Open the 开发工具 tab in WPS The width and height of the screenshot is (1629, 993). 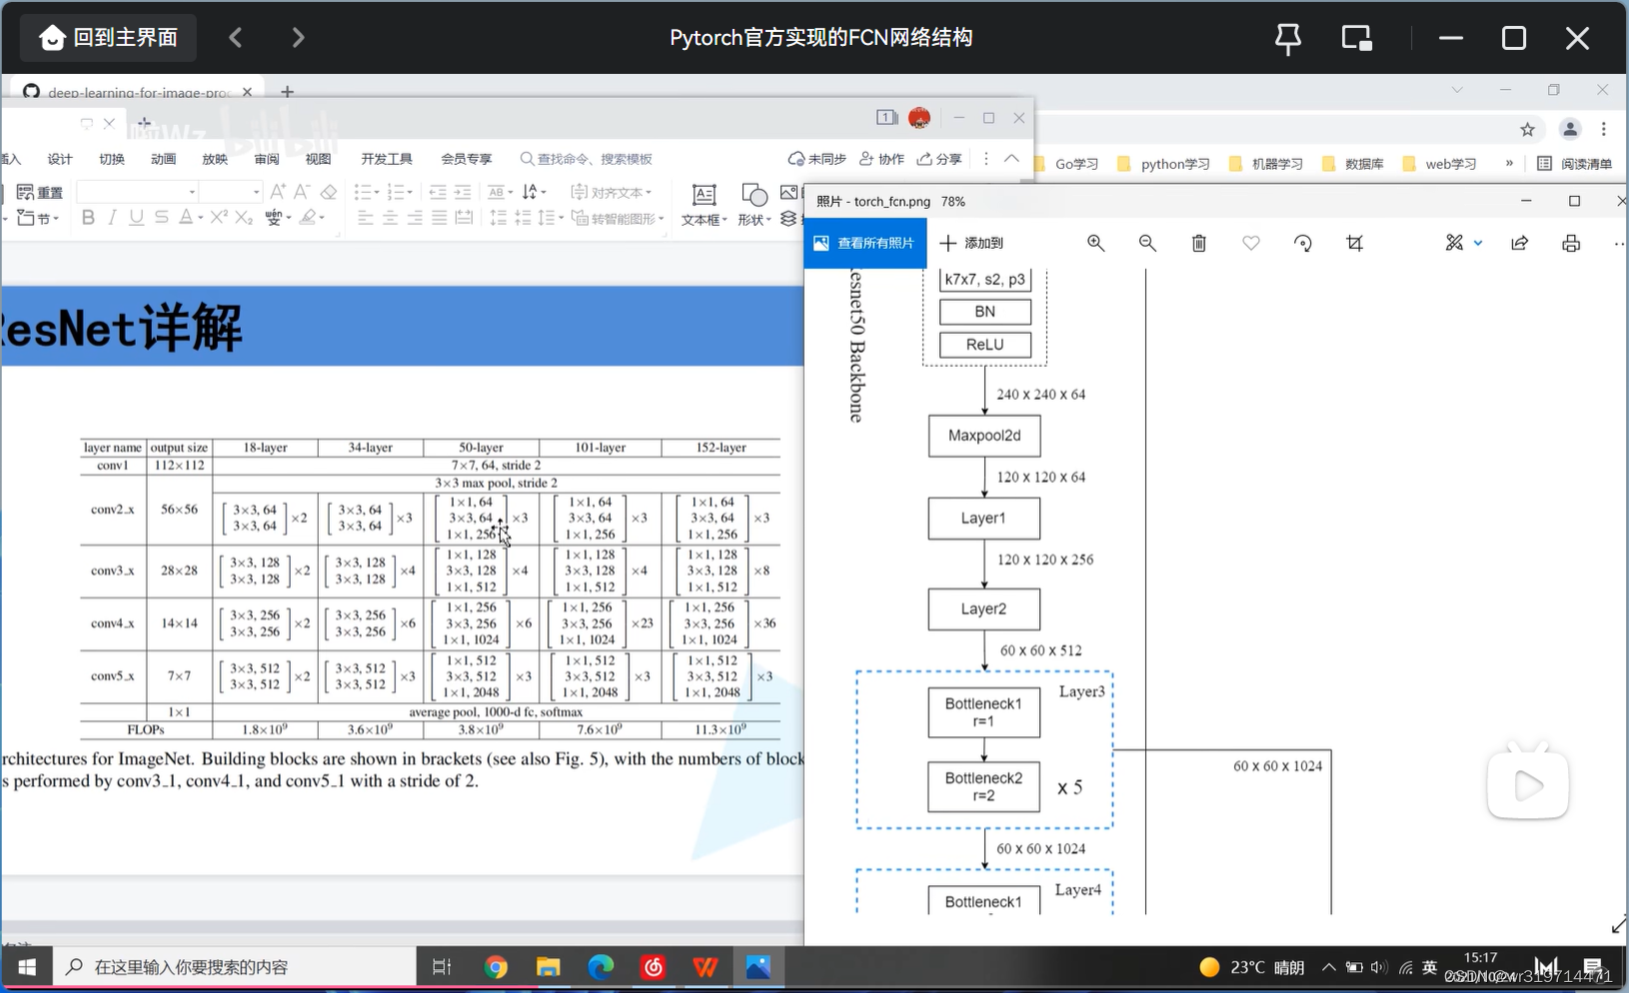(x=387, y=159)
